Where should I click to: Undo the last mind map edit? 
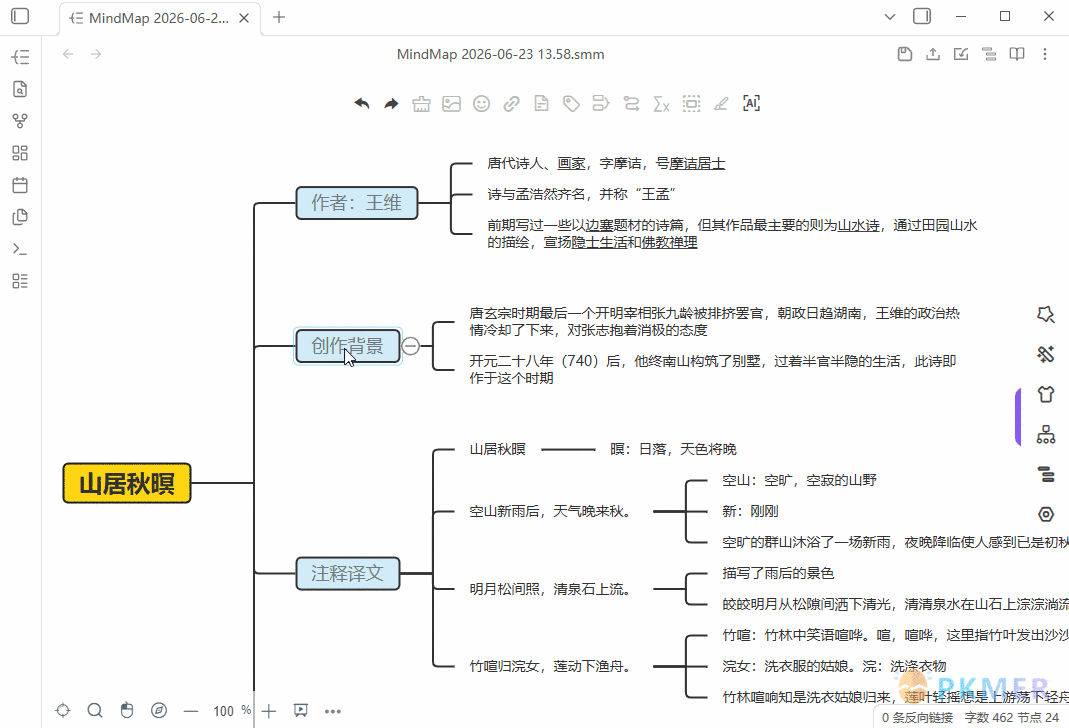(x=362, y=104)
